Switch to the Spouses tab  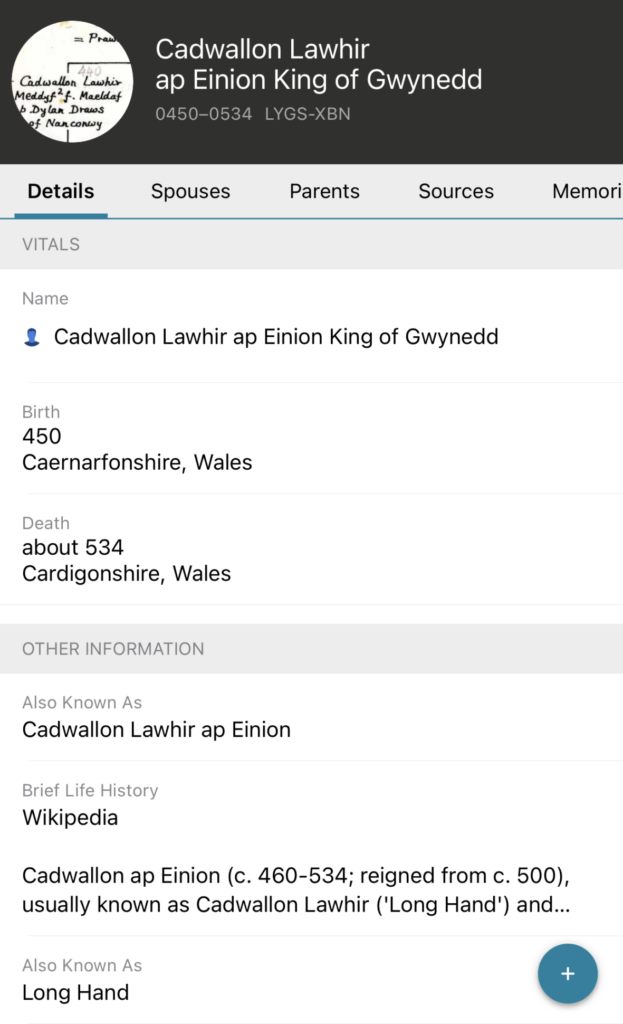point(190,191)
